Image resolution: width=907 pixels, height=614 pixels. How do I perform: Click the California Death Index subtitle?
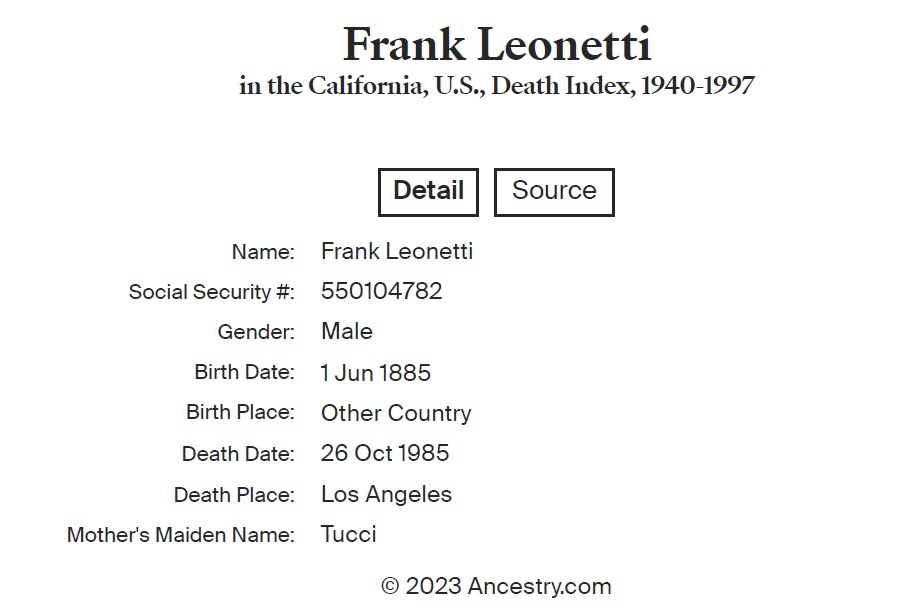[x=496, y=86]
